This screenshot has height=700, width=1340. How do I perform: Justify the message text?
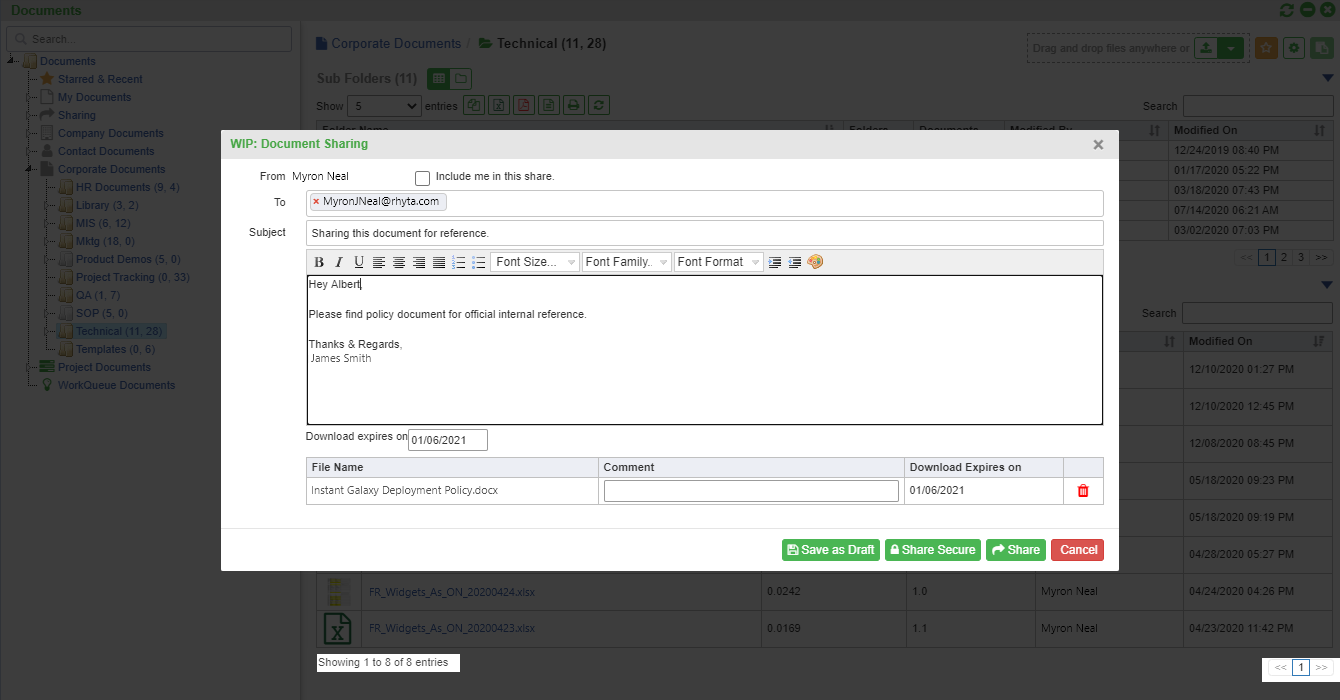point(439,262)
